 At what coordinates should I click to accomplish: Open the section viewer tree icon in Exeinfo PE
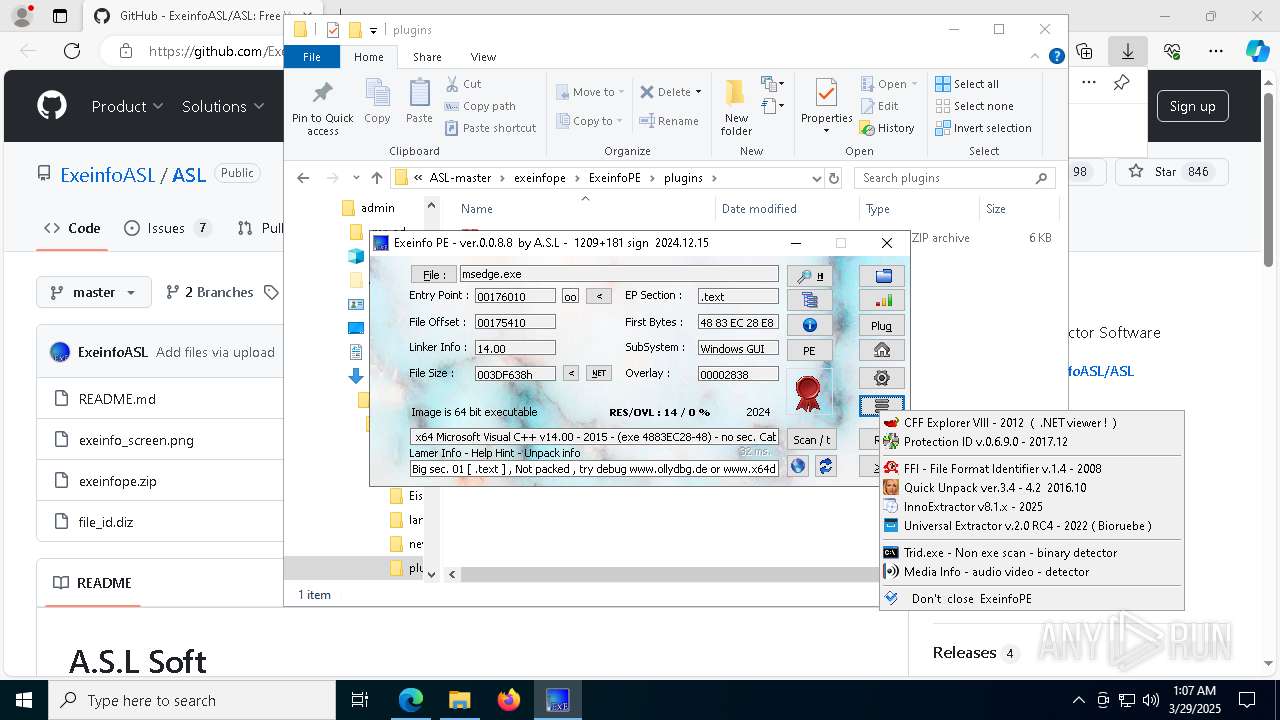click(x=809, y=300)
